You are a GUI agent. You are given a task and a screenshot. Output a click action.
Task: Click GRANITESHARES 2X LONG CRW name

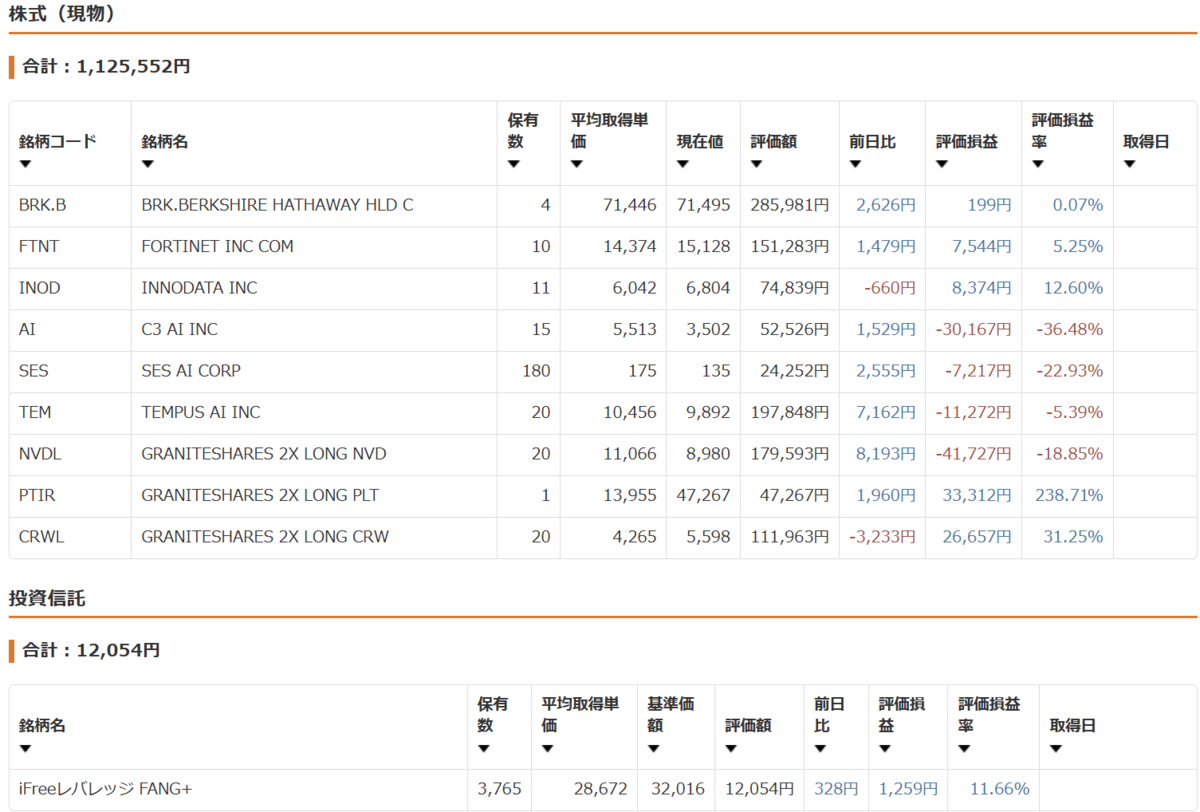(x=265, y=537)
